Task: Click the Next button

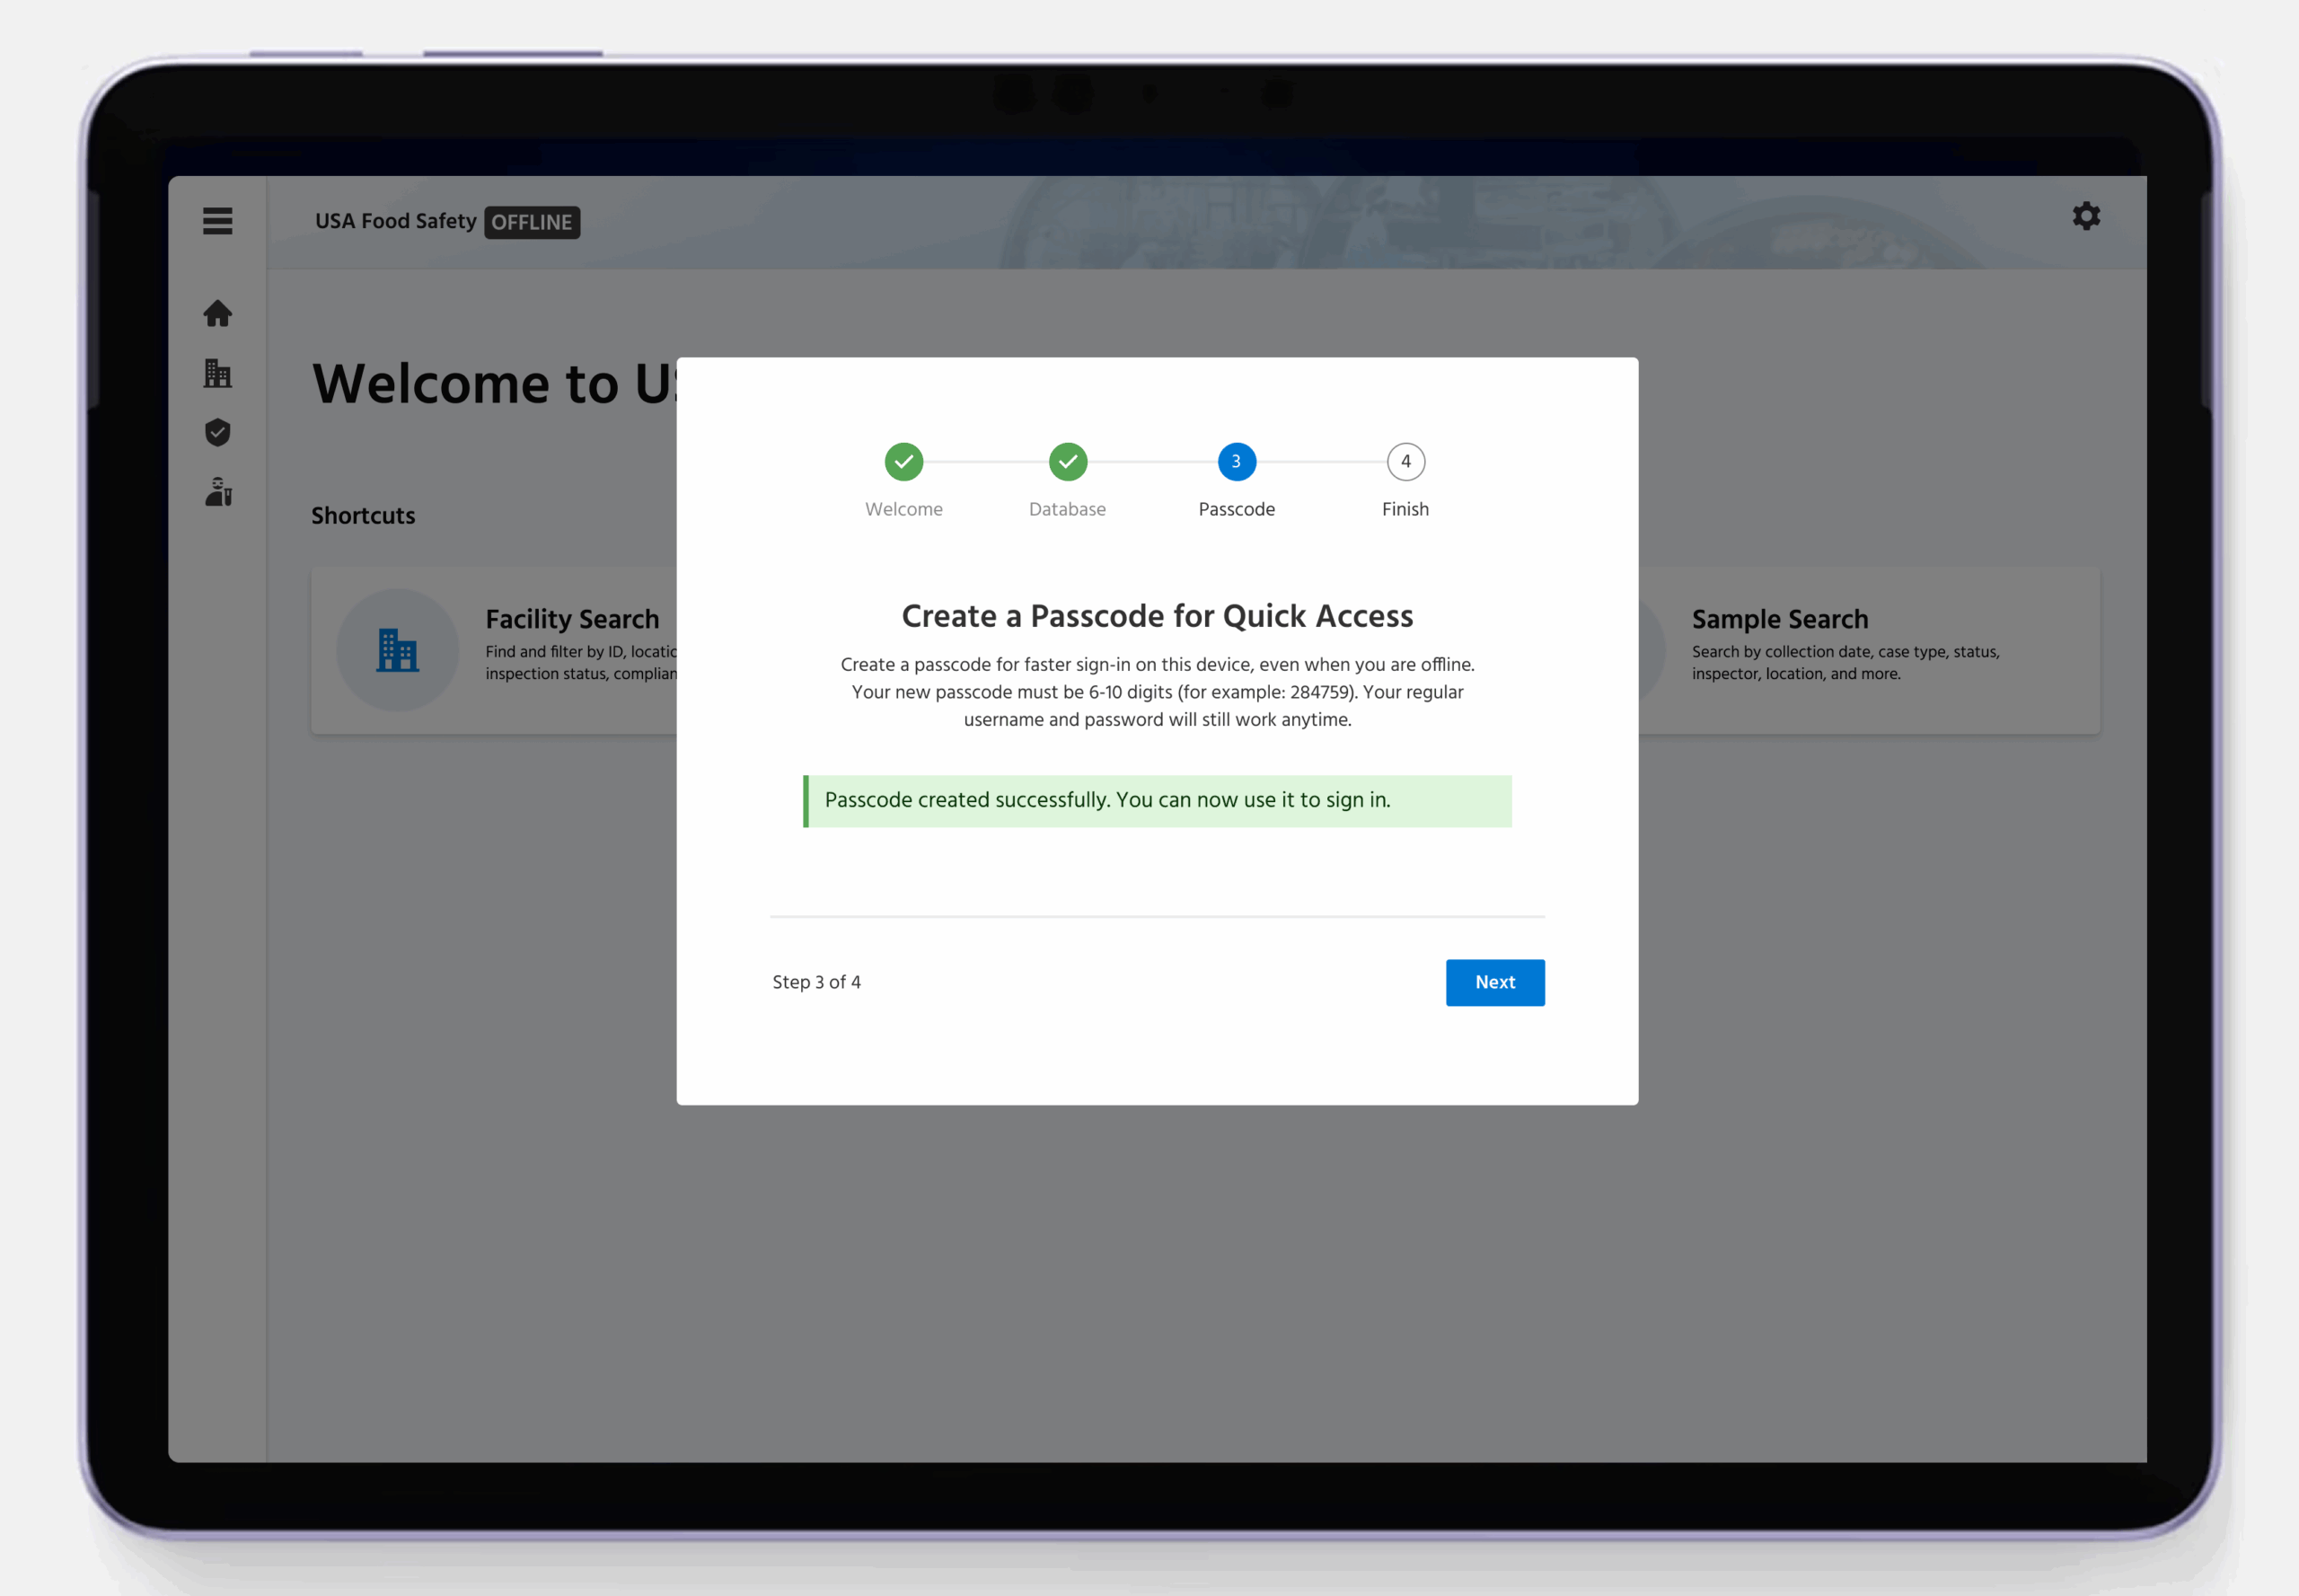Action: click(1494, 982)
